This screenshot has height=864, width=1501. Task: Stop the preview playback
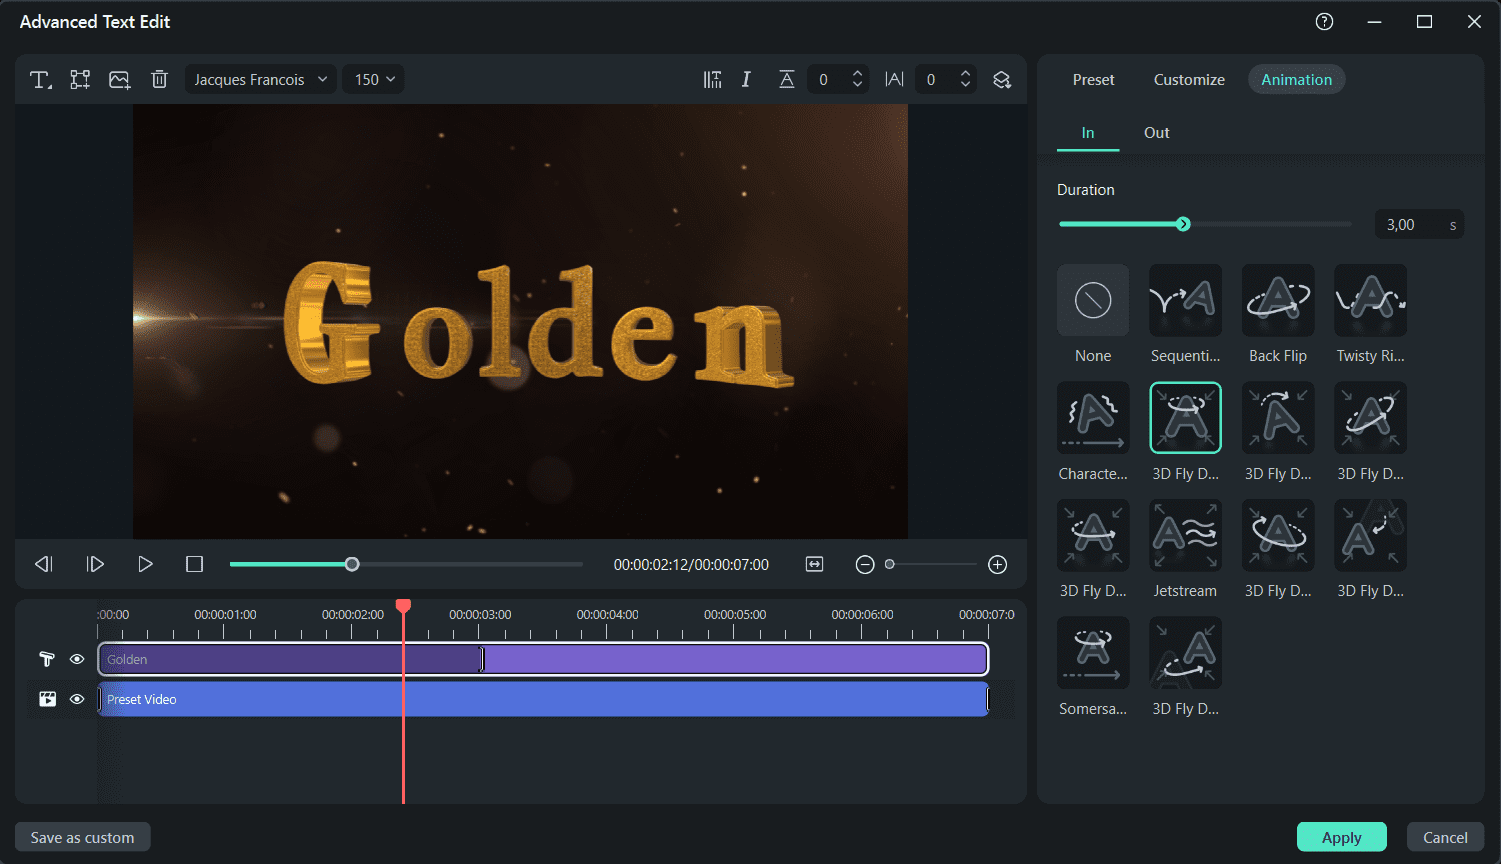click(x=194, y=565)
